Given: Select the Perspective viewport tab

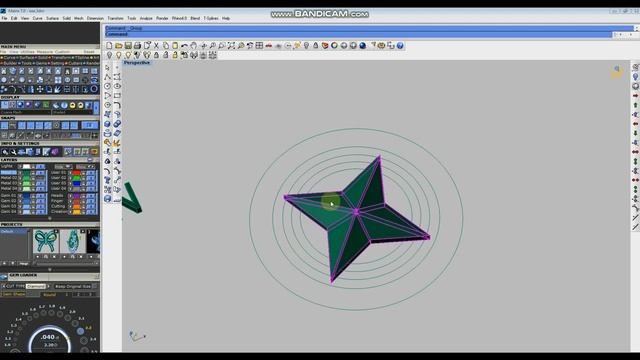Looking at the screenshot, I should pos(137,62).
